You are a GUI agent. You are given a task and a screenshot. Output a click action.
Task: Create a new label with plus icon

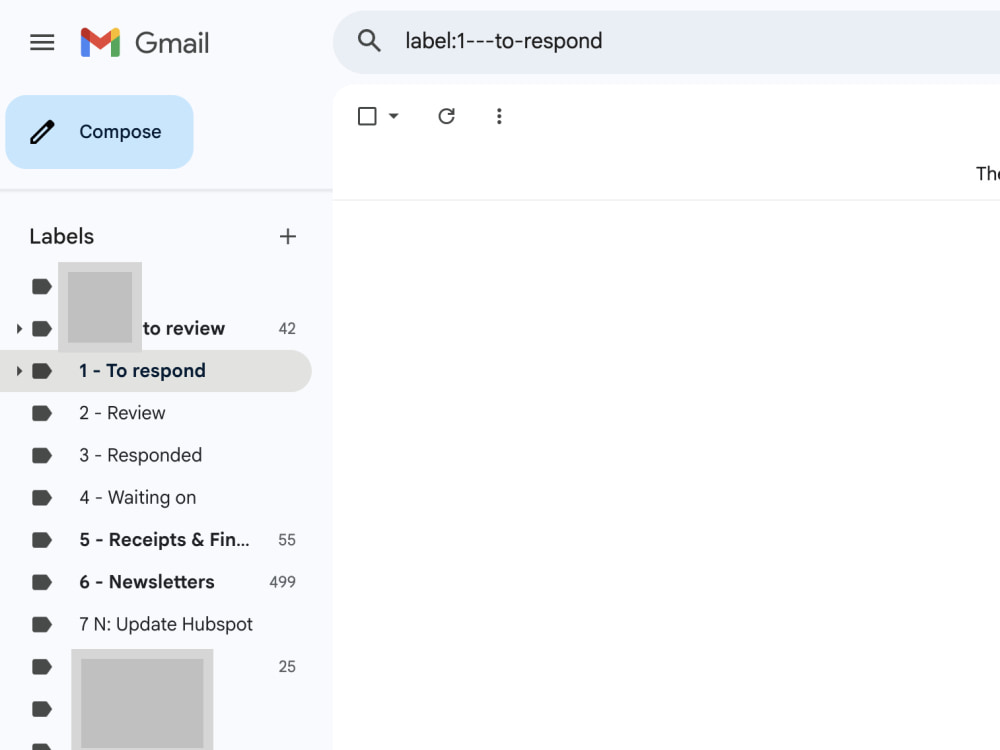288,237
